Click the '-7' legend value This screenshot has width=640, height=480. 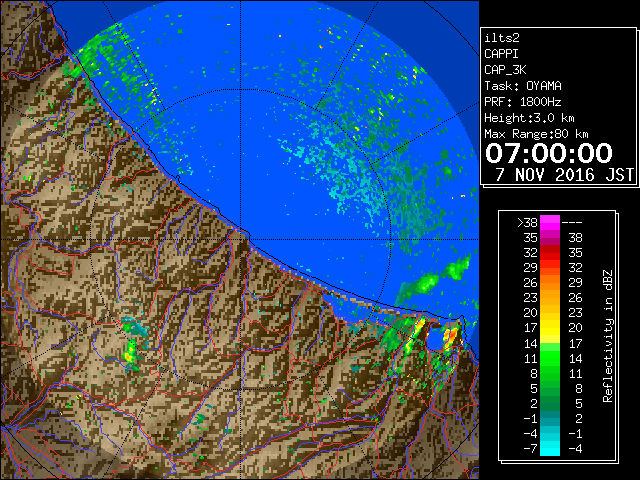coord(530,448)
